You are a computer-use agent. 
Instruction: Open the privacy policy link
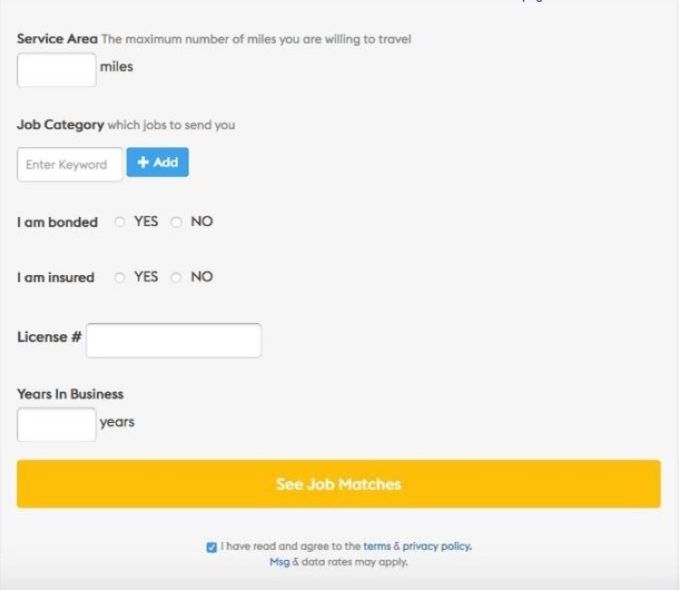coord(436,547)
